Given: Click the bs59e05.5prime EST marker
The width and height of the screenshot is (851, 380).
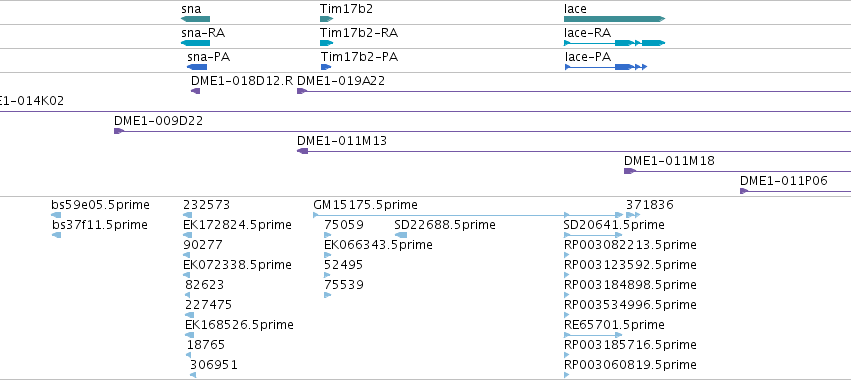Looking at the screenshot, I should (x=56, y=215).
